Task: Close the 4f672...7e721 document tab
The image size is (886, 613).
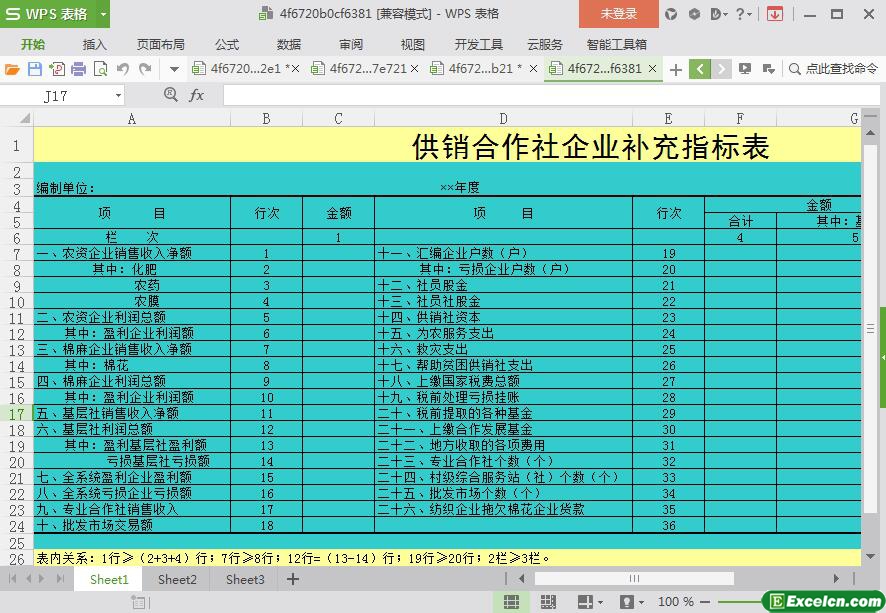Action: 415,69
